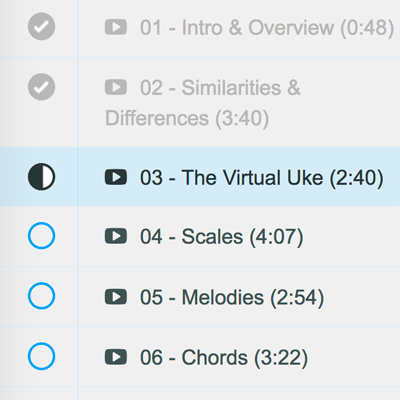Click the gray completed checkmark for lesson 01
The image size is (400, 400).
coord(41,26)
